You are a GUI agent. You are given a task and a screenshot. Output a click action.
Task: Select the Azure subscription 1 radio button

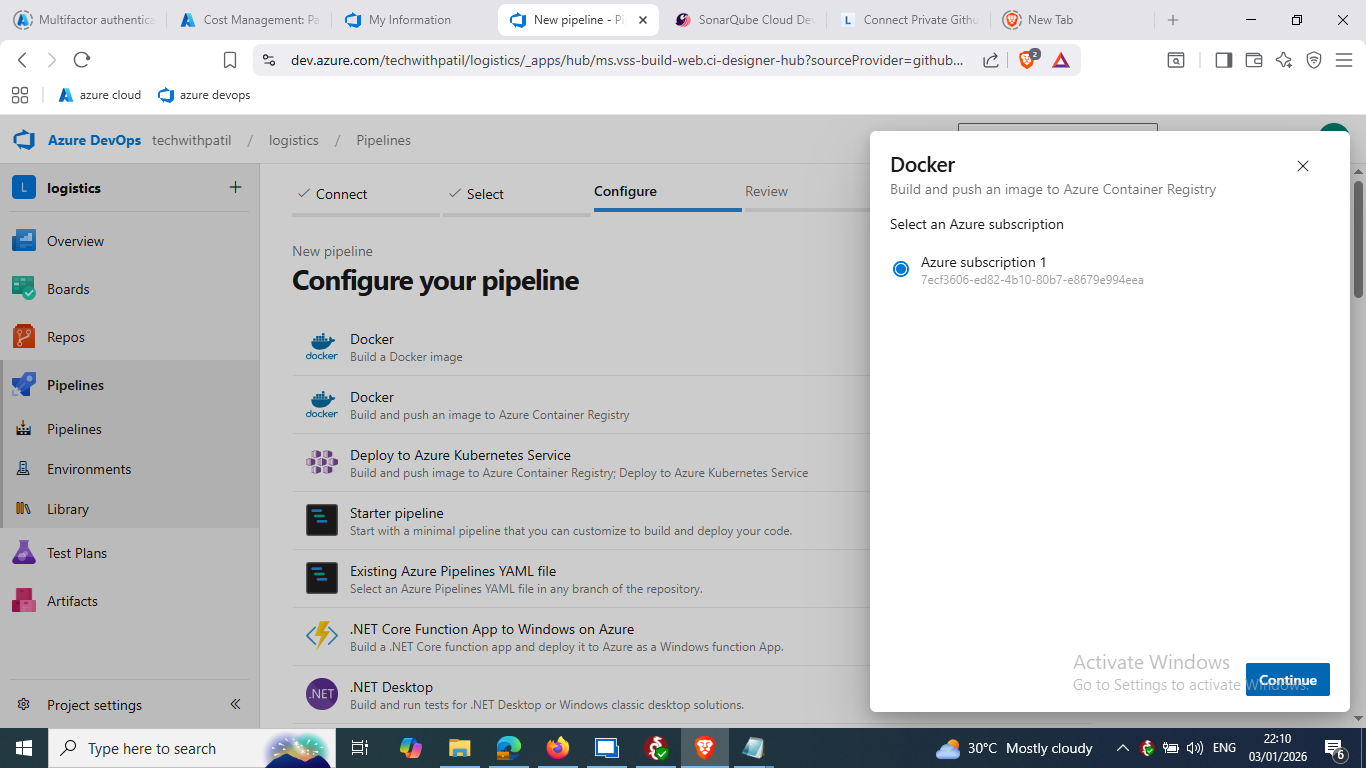tap(901, 269)
